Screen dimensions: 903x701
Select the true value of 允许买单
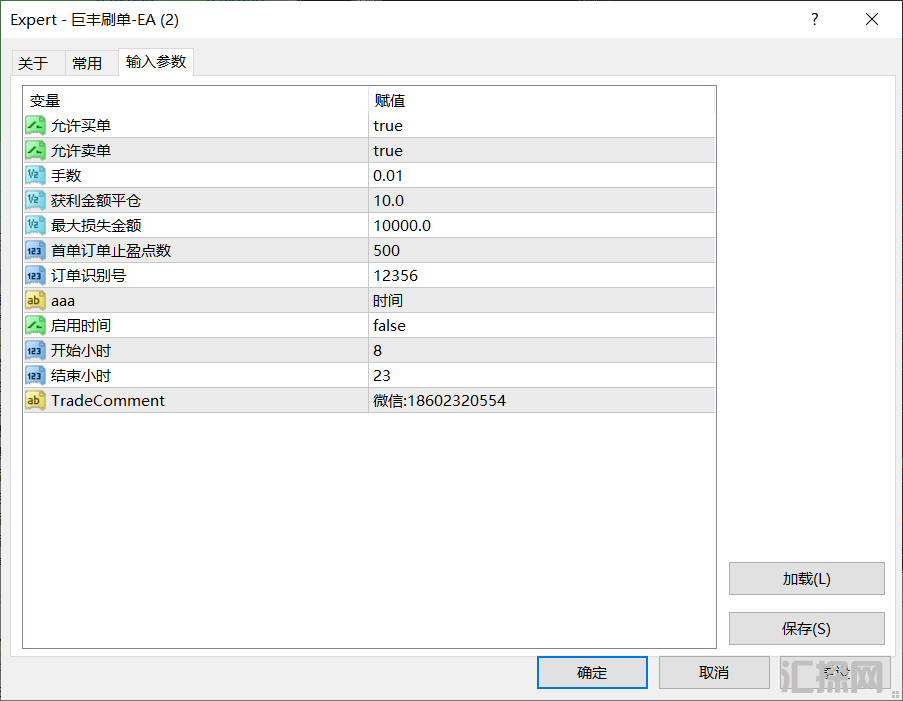388,126
